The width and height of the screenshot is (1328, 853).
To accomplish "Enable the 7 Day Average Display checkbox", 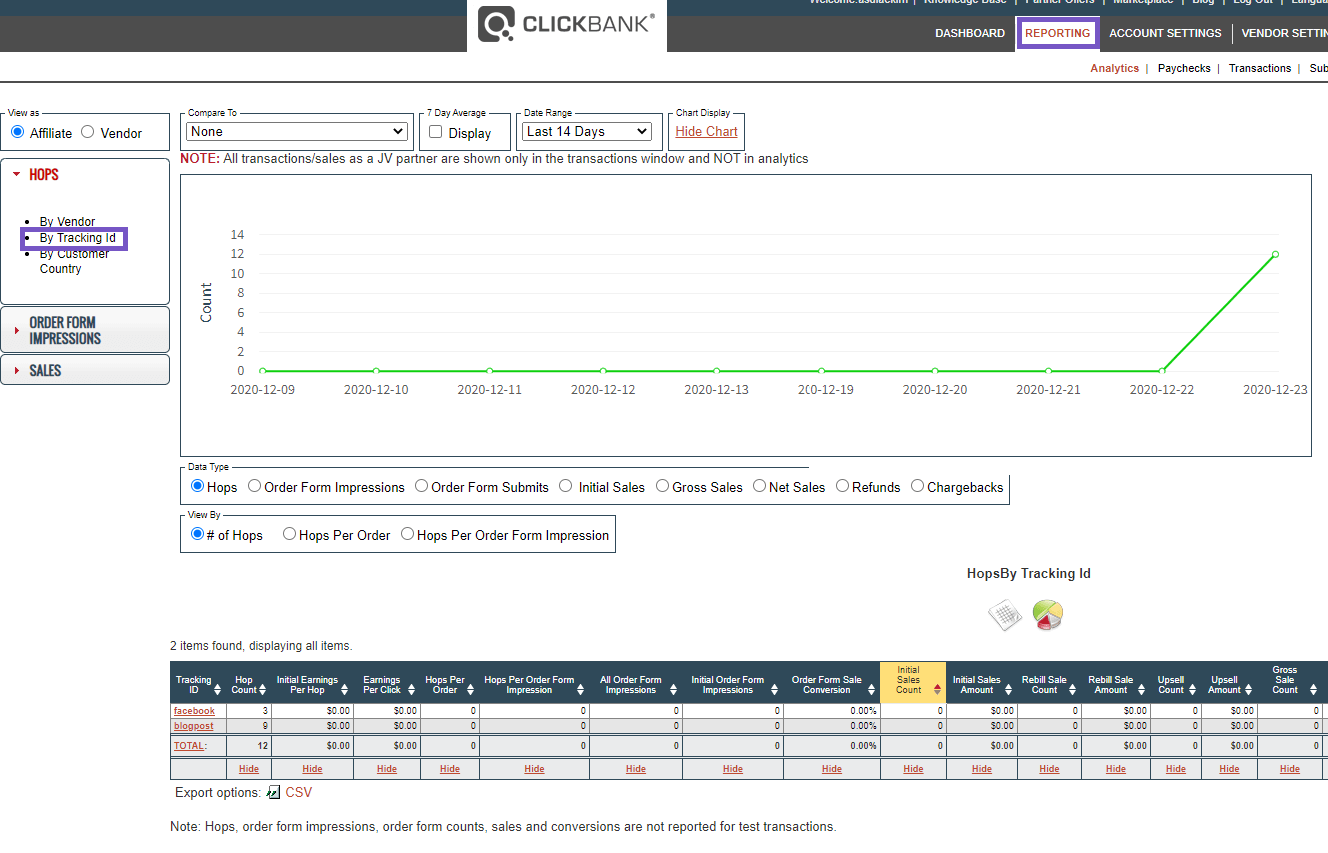I will (x=436, y=132).
